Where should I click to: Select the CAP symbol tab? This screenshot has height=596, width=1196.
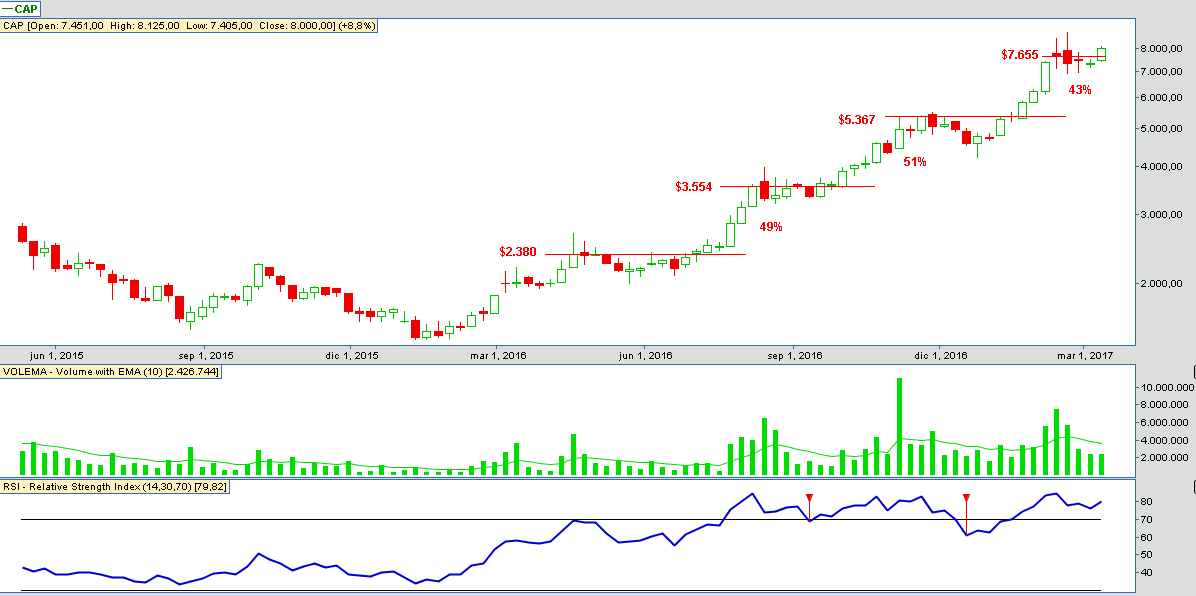[x=21, y=9]
